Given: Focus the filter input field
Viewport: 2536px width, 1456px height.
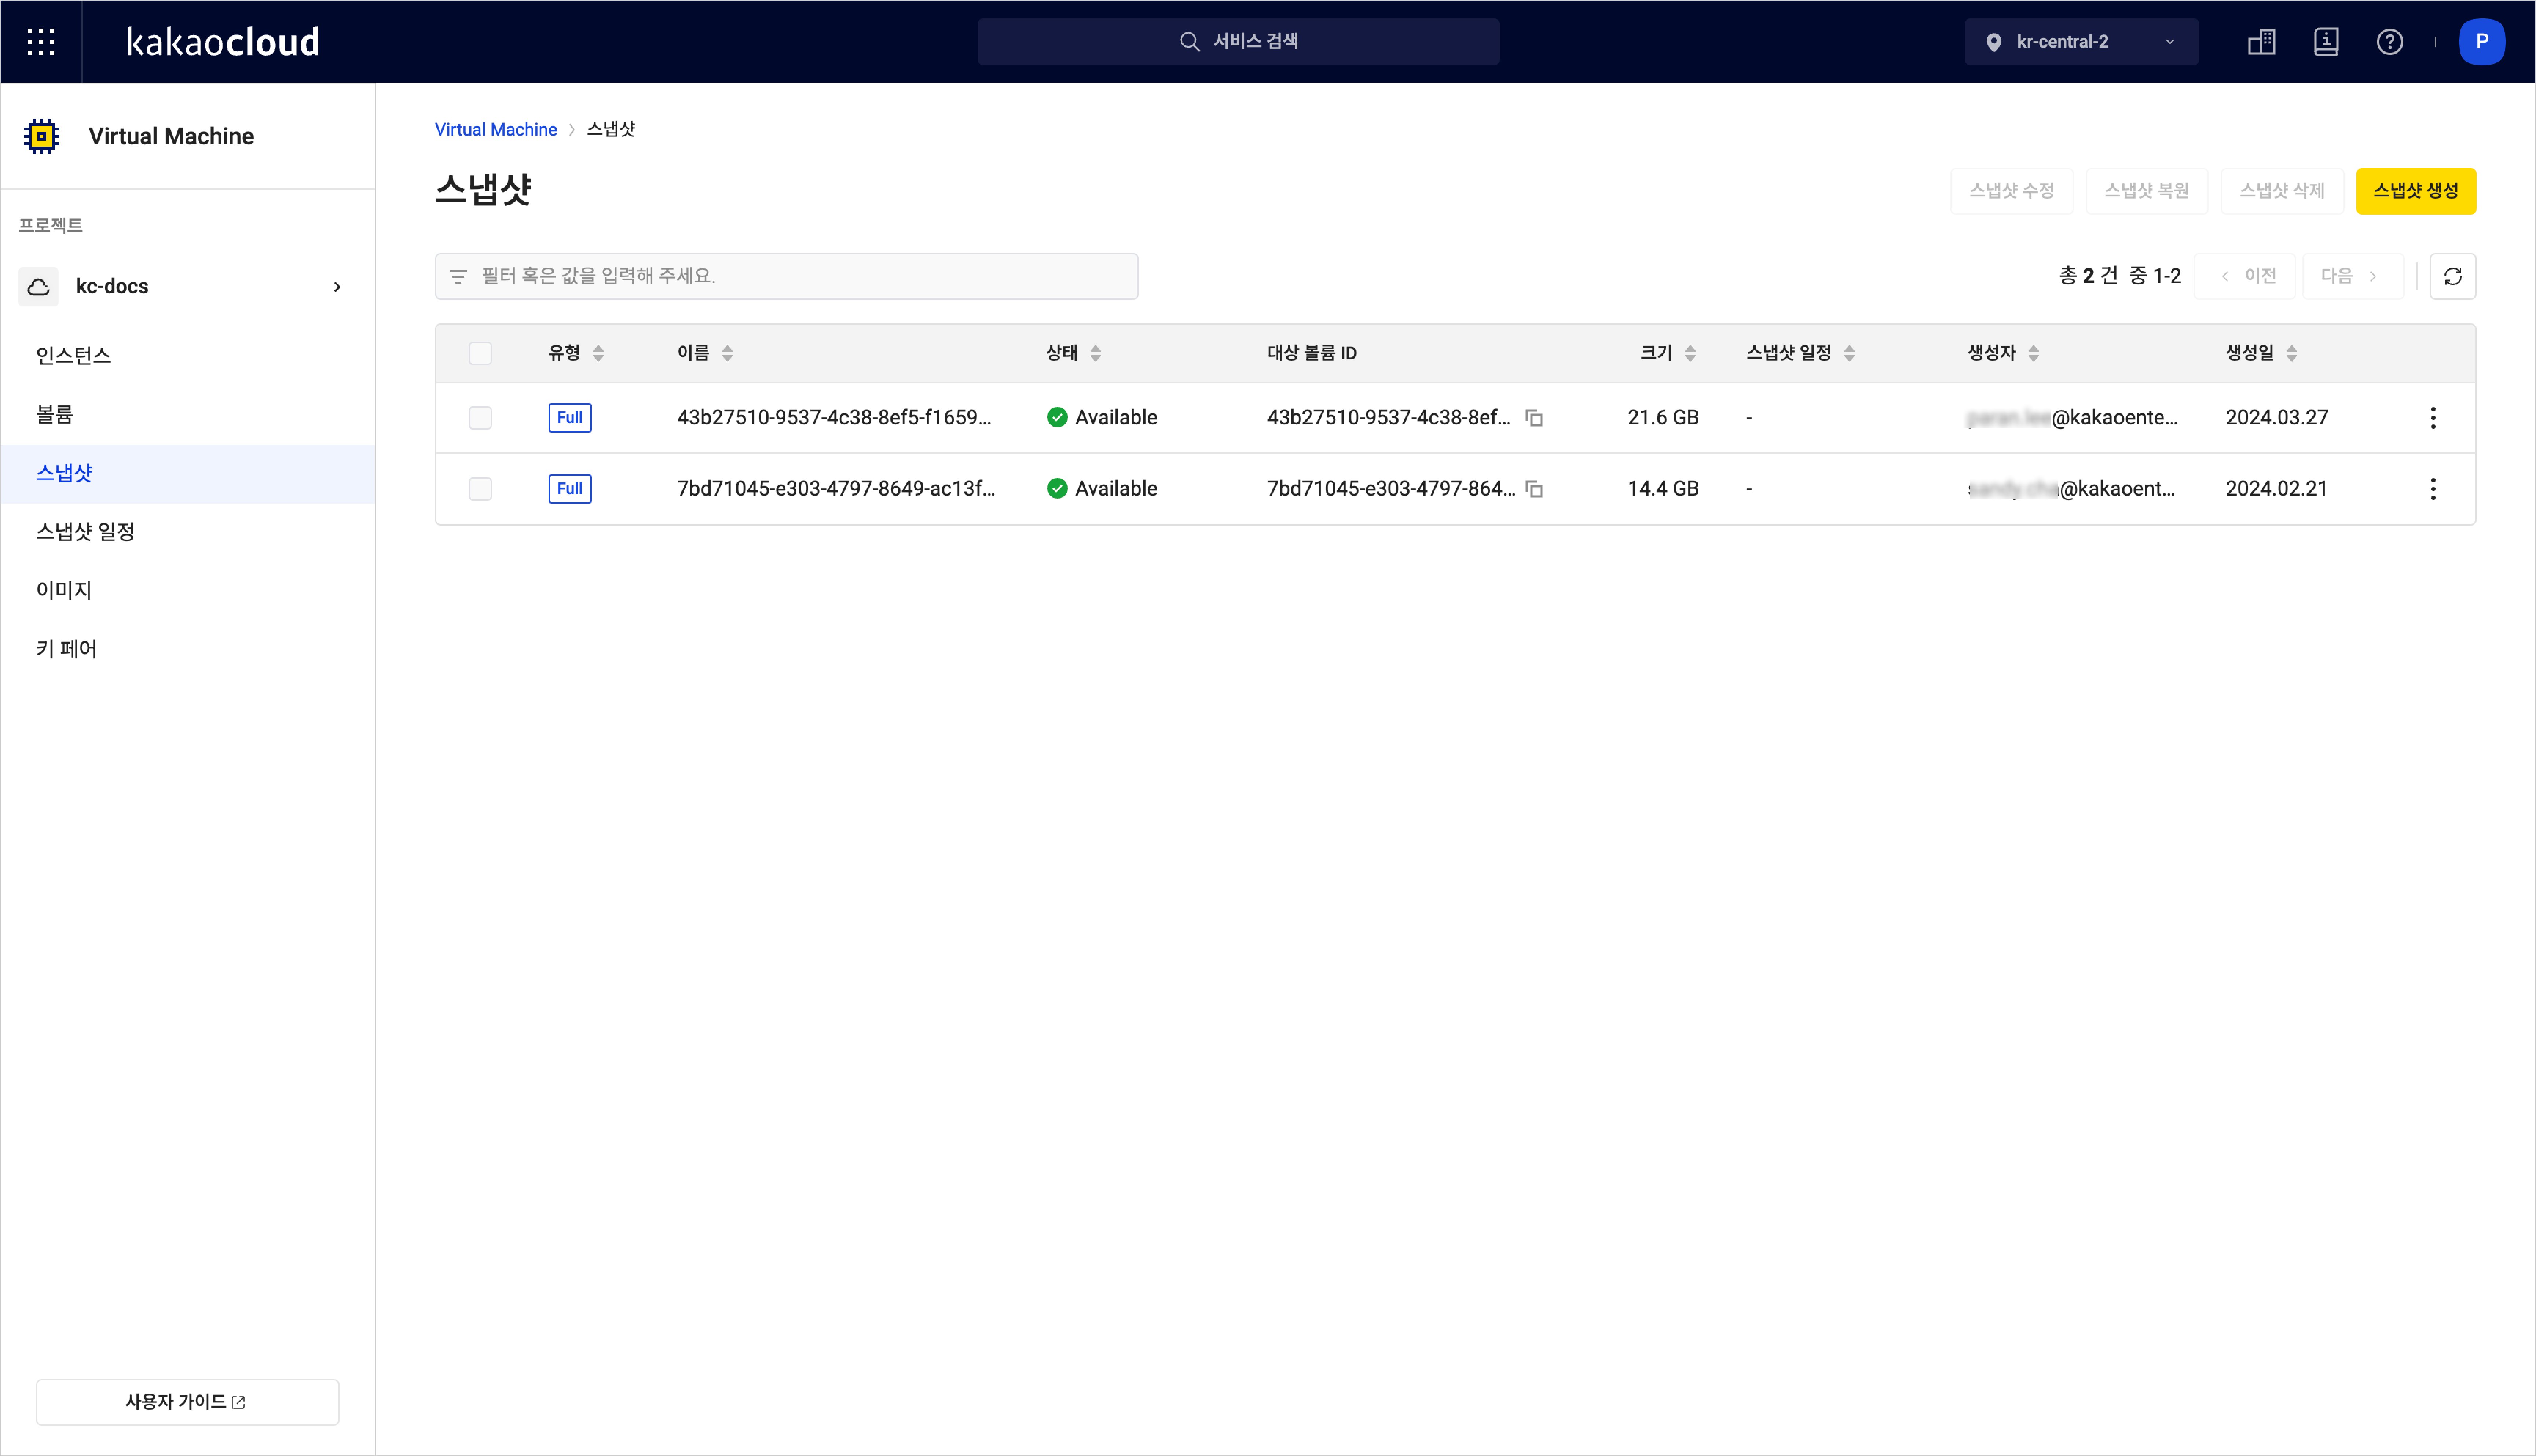Looking at the screenshot, I should (786, 276).
